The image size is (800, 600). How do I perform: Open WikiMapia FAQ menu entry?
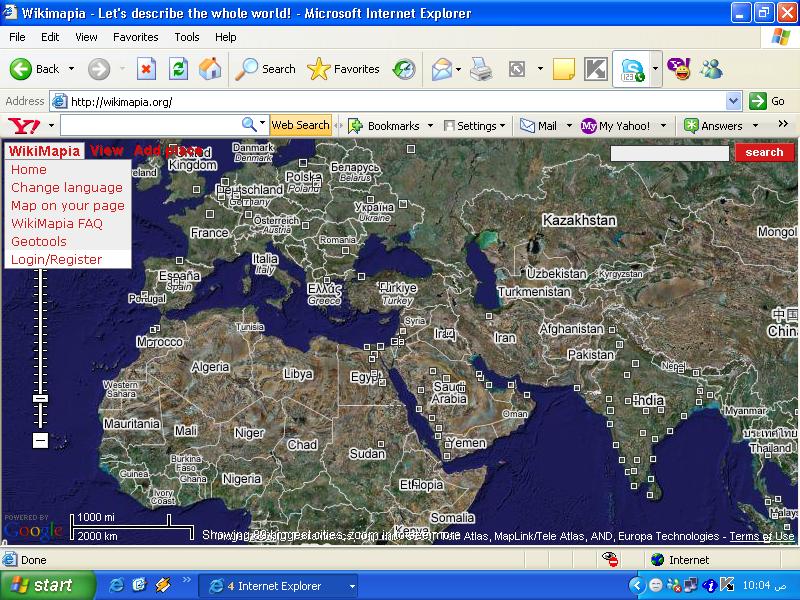click(x=68, y=223)
